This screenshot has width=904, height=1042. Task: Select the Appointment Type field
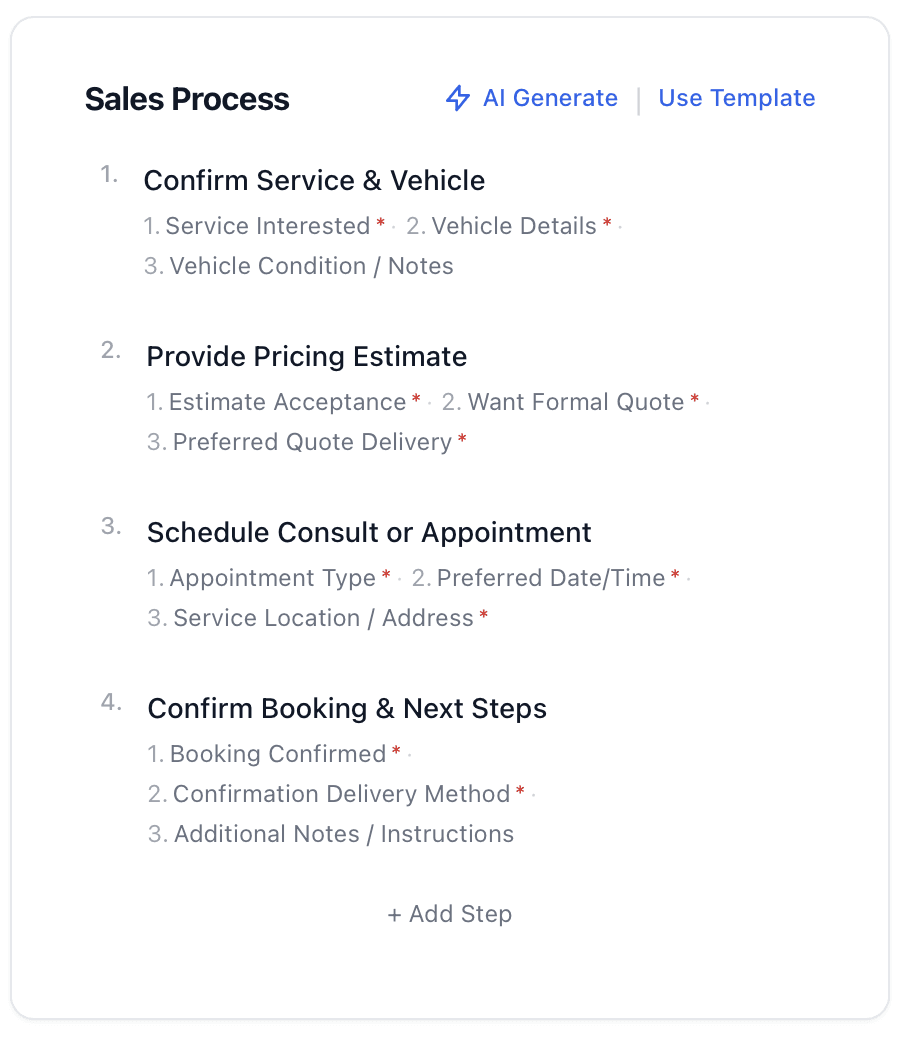272,578
